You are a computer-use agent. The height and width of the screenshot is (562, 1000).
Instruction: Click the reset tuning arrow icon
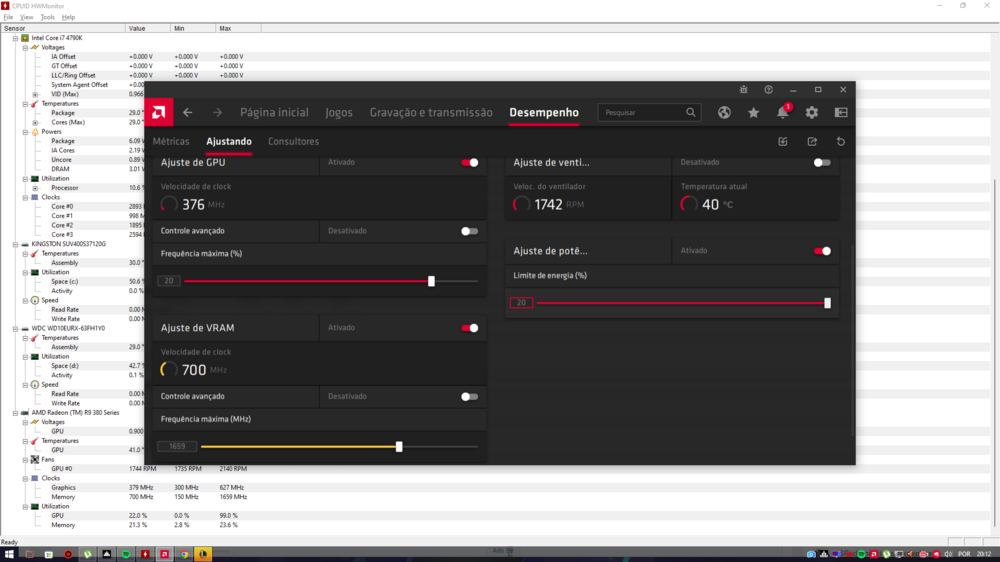click(841, 142)
